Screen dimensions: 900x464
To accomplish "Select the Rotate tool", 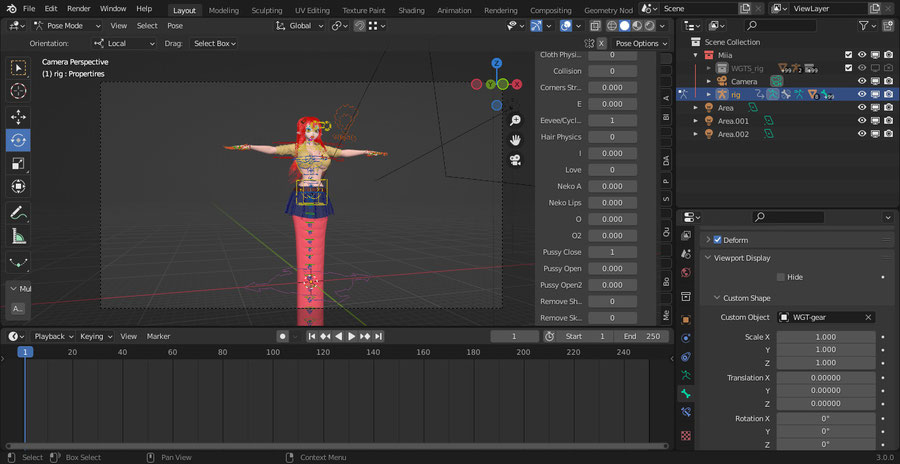I will 18,140.
